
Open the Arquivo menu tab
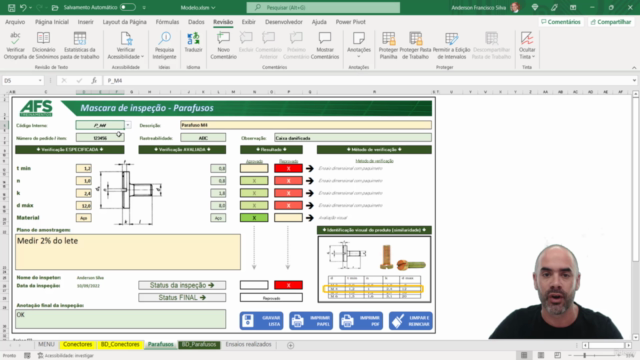pyautogui.click(x=15, y=22)
